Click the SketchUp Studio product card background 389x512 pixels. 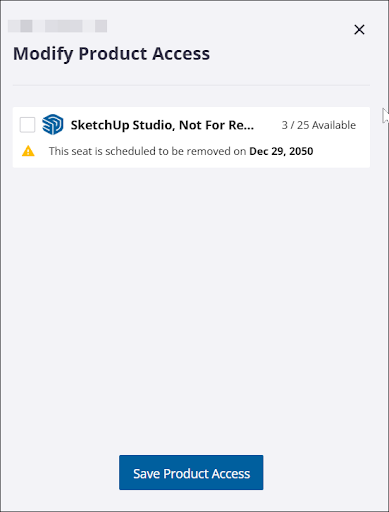[x=191, y=137]
